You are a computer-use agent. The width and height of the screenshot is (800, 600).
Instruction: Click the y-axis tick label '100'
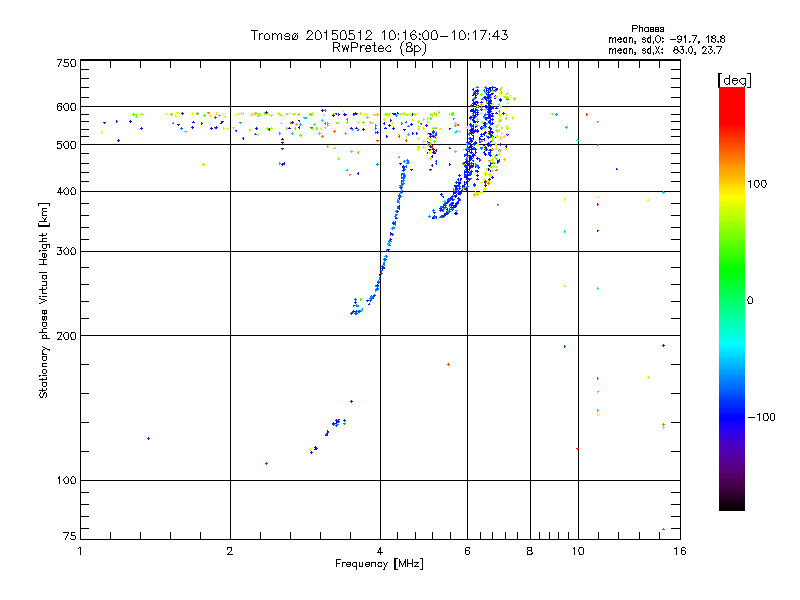66,481
